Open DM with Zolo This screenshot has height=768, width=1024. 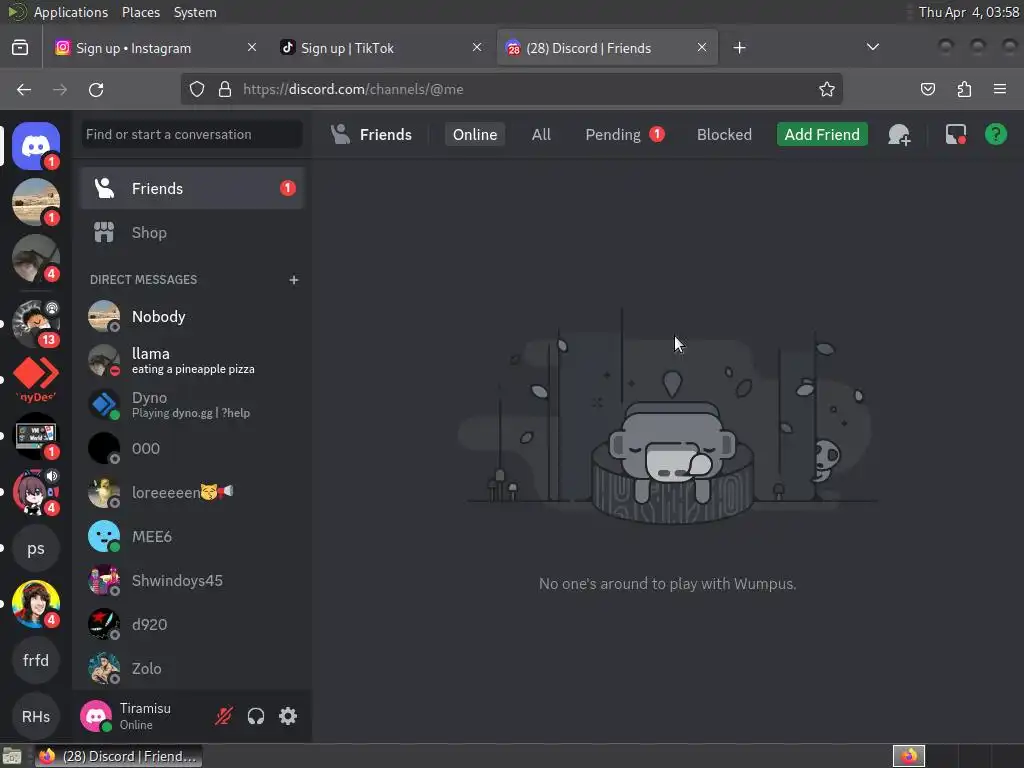click(x=193, y=669)
